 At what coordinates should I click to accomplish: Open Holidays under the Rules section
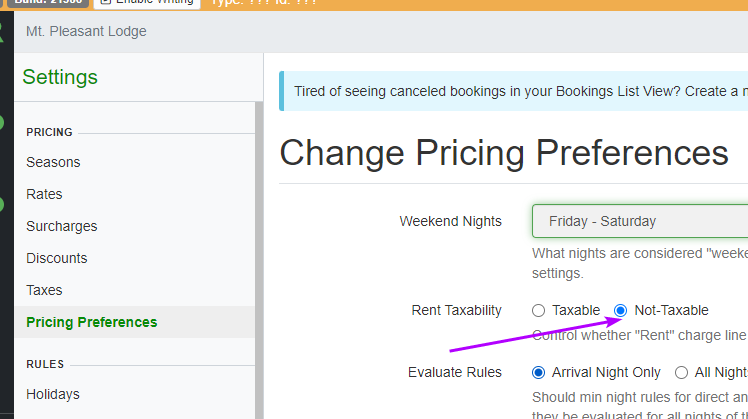[52, 394]
